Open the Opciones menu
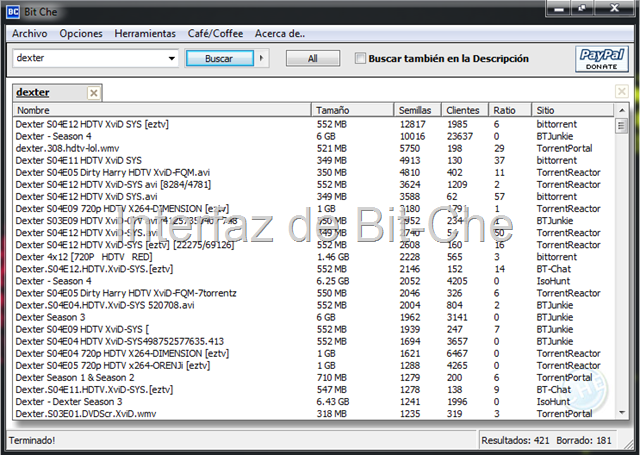The width and height of the screenshot is (640, 455). [81, 33]
